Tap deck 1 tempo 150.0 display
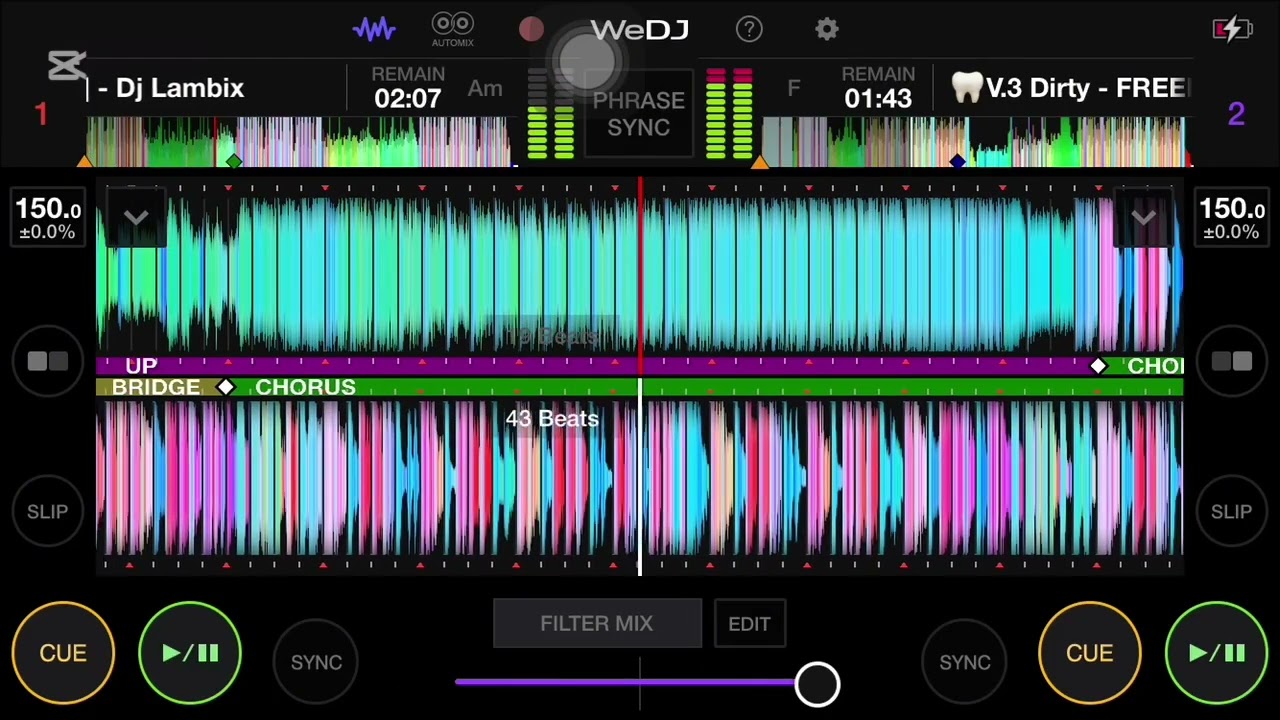1280x720 pixels. pyautogui.click(x=47, y=217)
